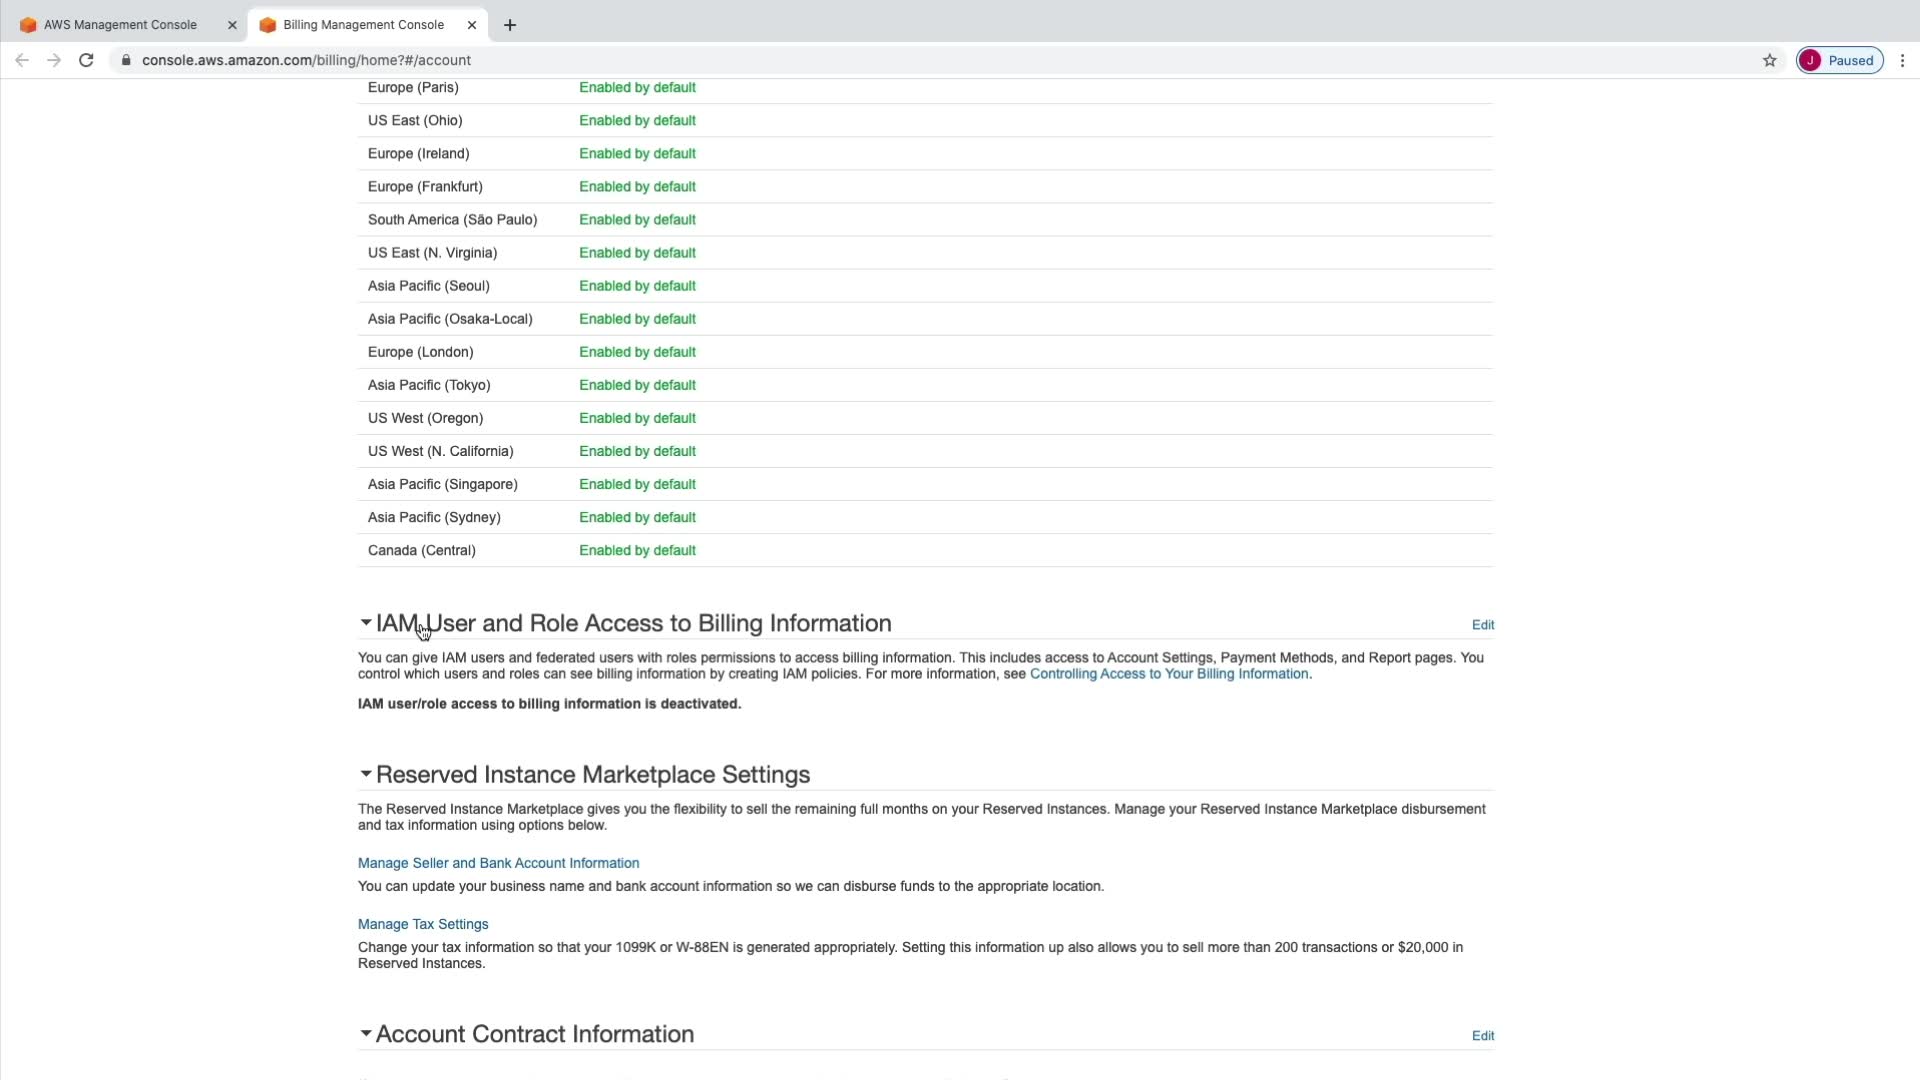Image resolution: width=1920 pixels, height=1080 pixels.
Task: Open Manage Seller and Bank Account Information
Action: [x=498, y=863]
